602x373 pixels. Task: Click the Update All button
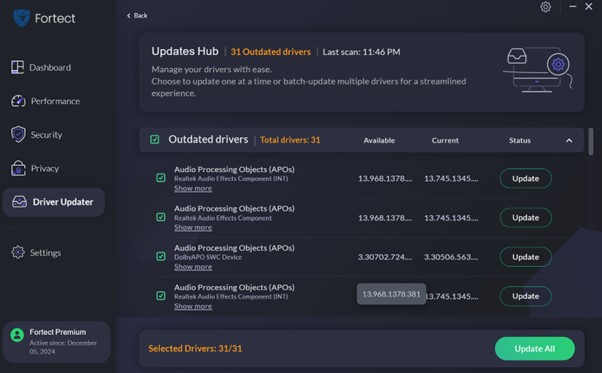[x=535, y=348]
